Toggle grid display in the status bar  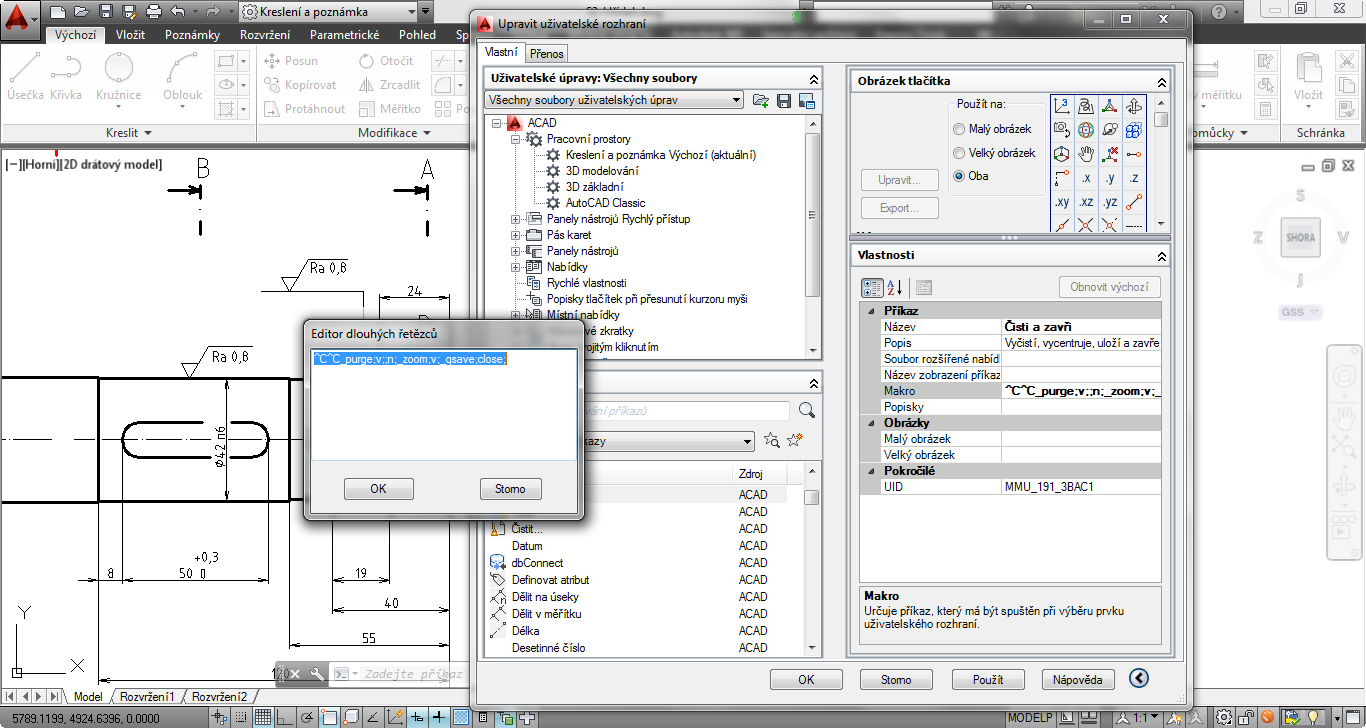(x=262, y=717)
